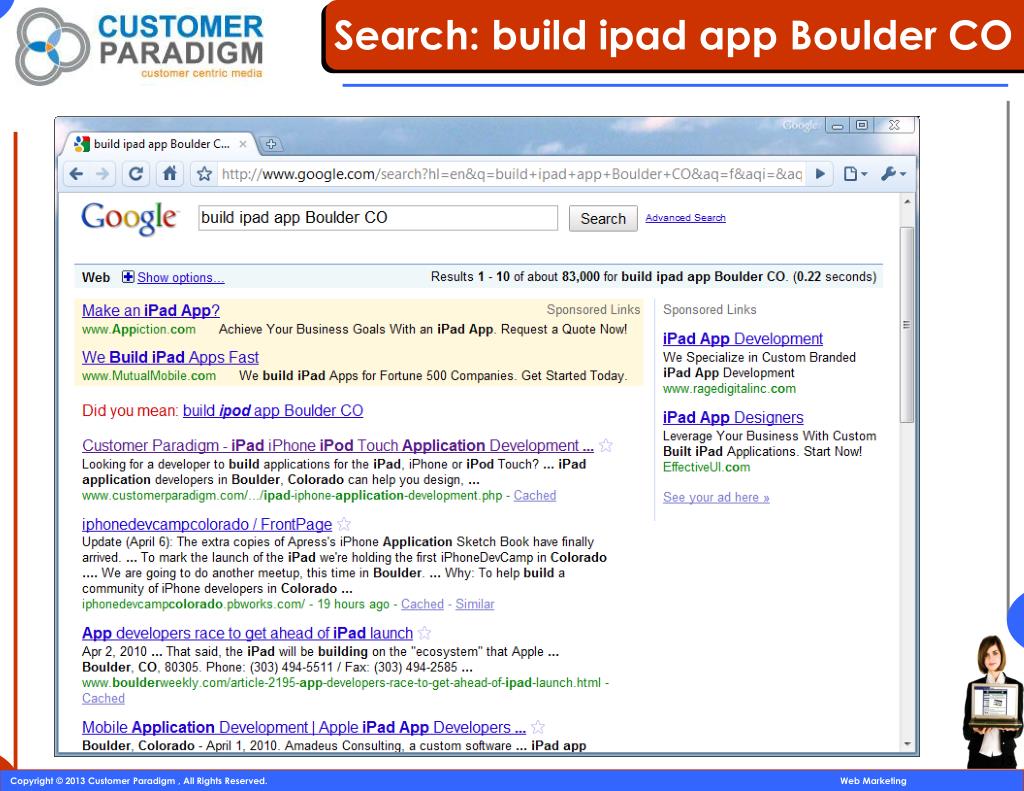Open 'App developers race to get ahead' result
Viewport: 1024px width, 791px height.
point(248,633)
